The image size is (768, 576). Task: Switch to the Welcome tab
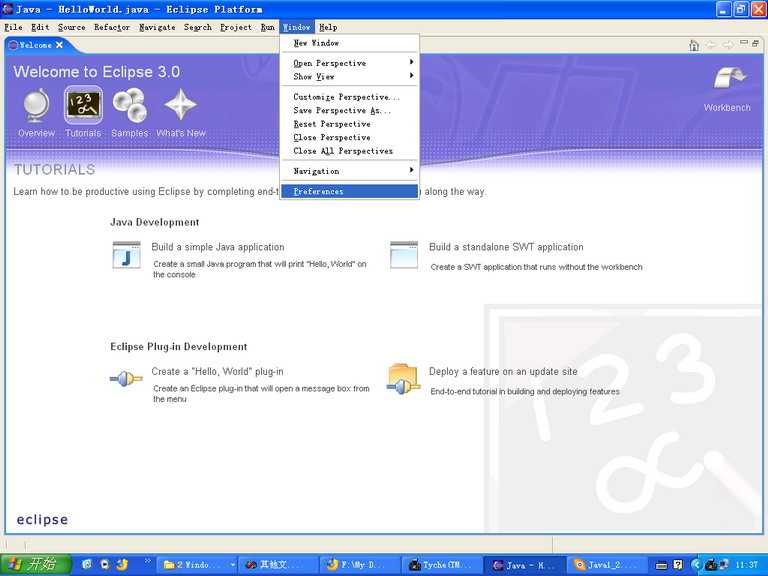(35, 45)
